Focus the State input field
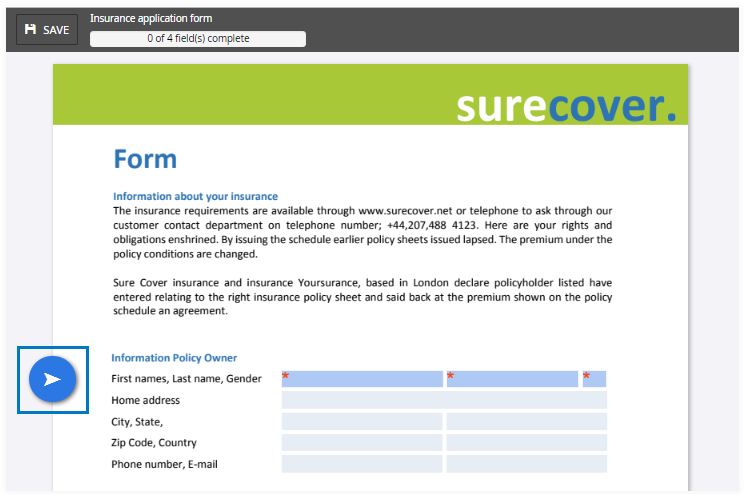Screen dimensions: 745x497 526,421
